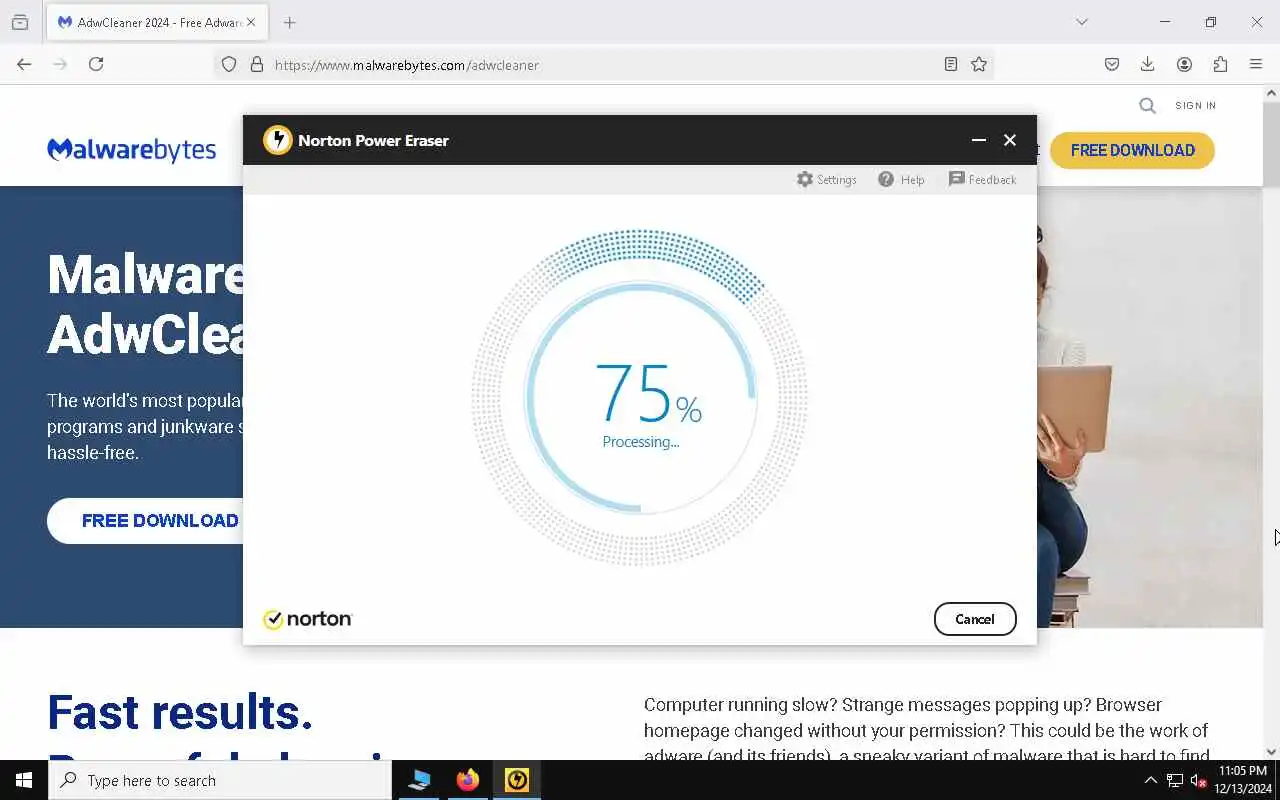Viewport: 1280px width, 800px height.
Task: Open the Save to Pocket button
Action: click(x=1112, y=64)
